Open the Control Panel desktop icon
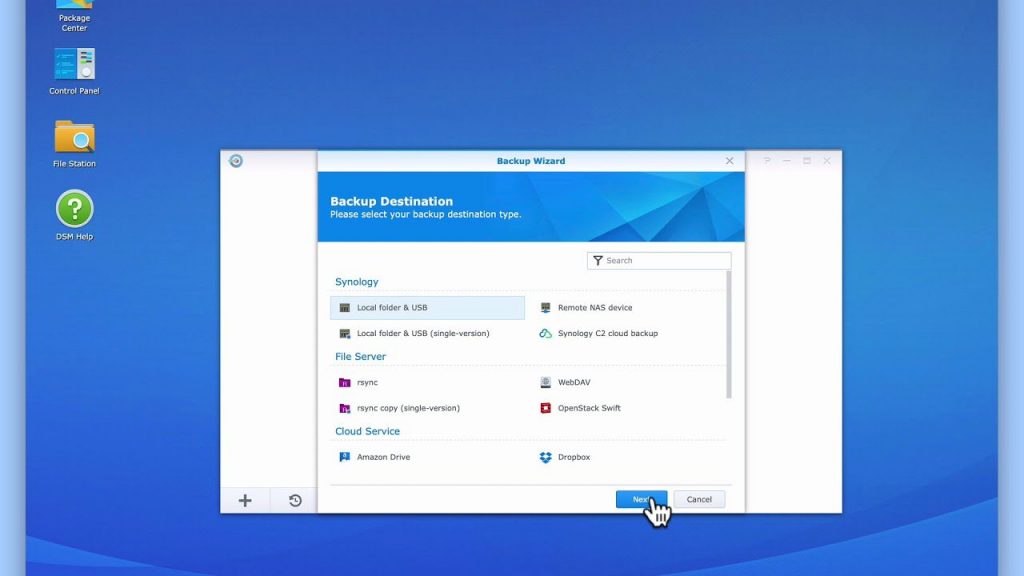The image size is (1024, 576). coord(74,64)
